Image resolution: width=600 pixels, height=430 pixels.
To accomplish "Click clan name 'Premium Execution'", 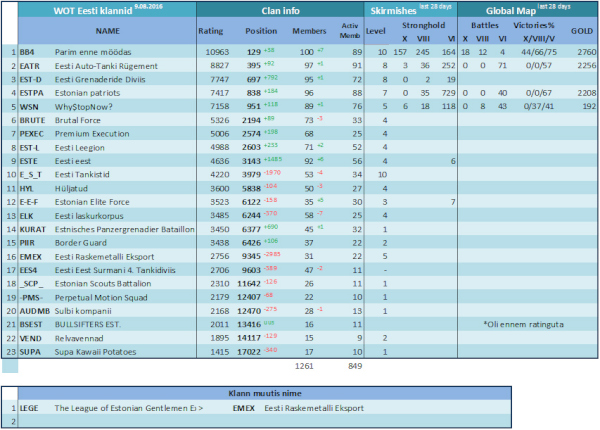I will [92, 134].
